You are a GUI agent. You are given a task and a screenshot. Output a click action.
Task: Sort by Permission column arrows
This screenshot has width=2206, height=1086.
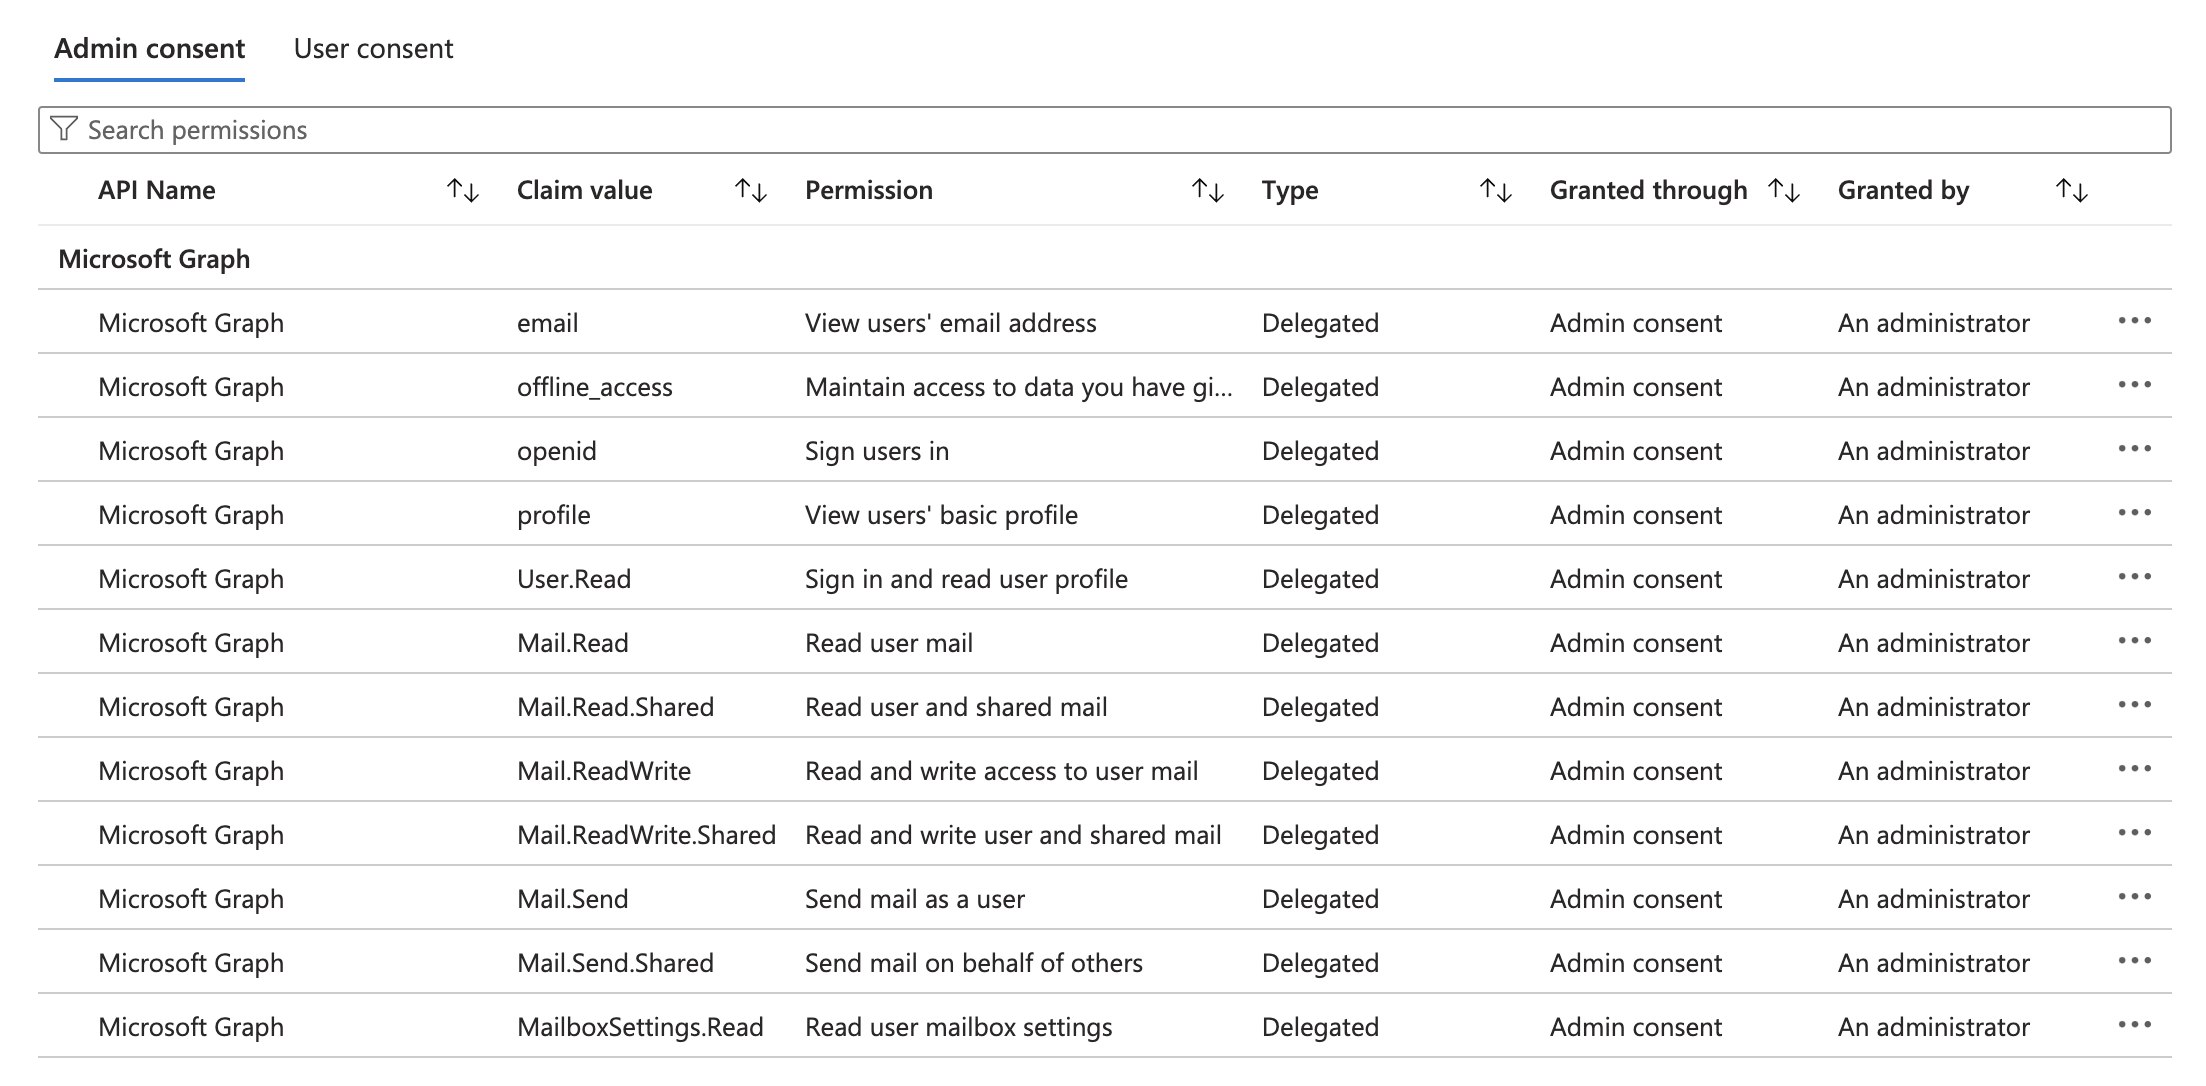[1208, 190]
